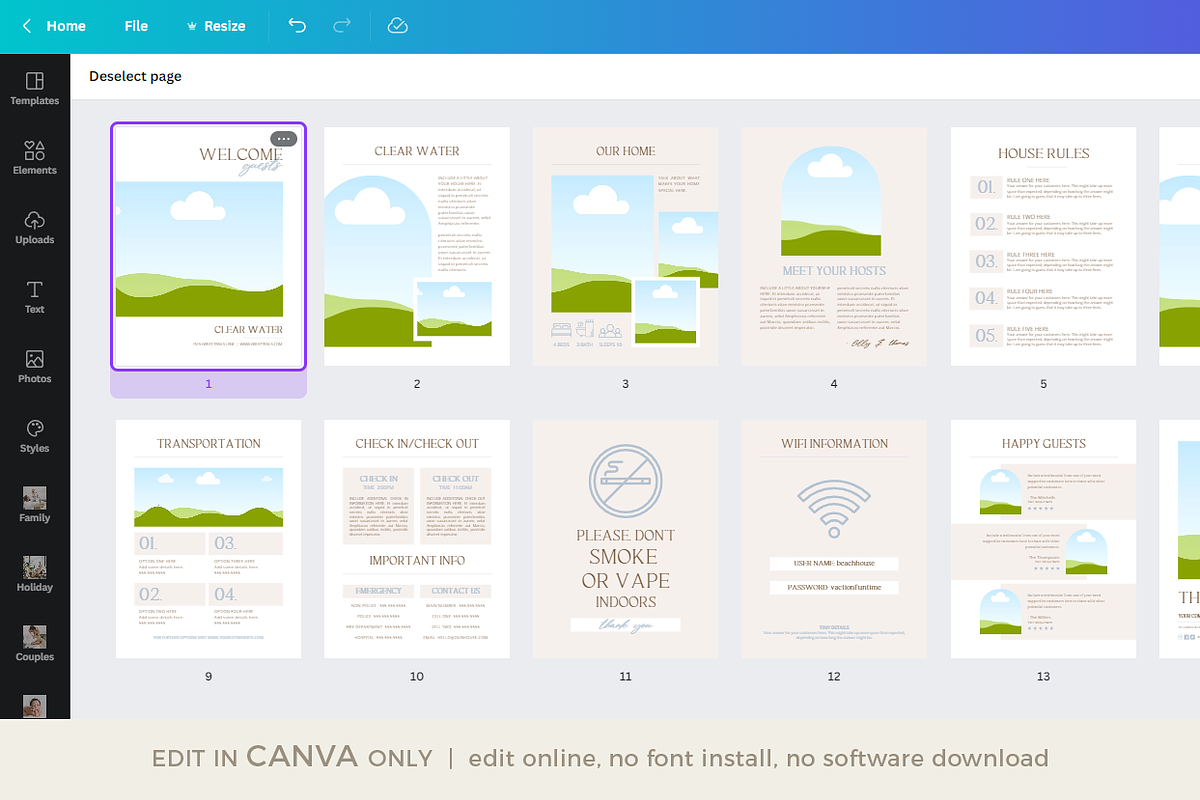Open the Photos sidebar panel
The image size is (1200, 800).
(x=35, y=366)
